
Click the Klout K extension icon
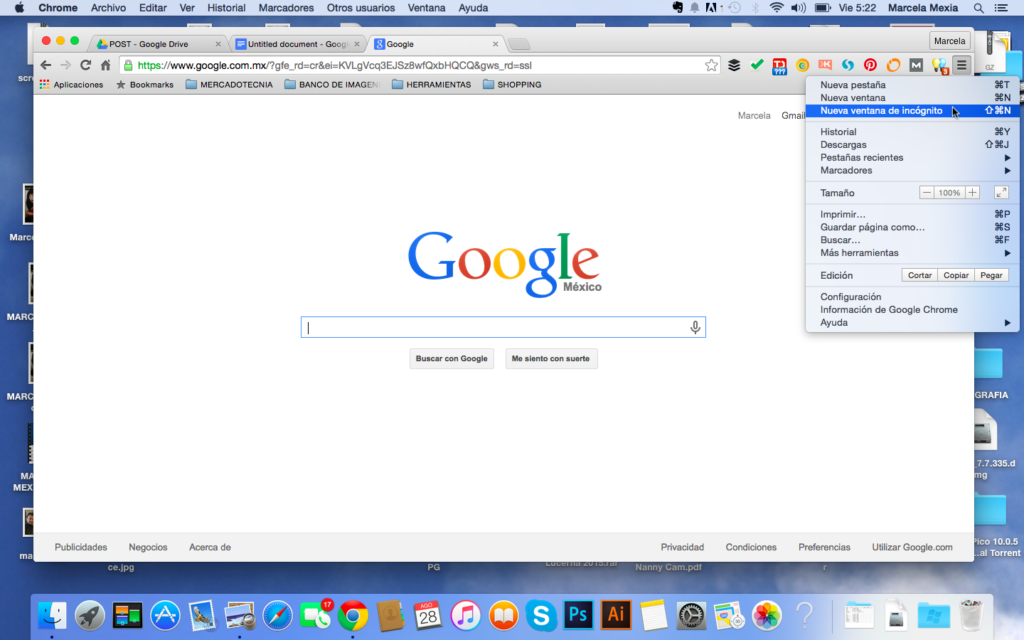(x=825, y=65)
